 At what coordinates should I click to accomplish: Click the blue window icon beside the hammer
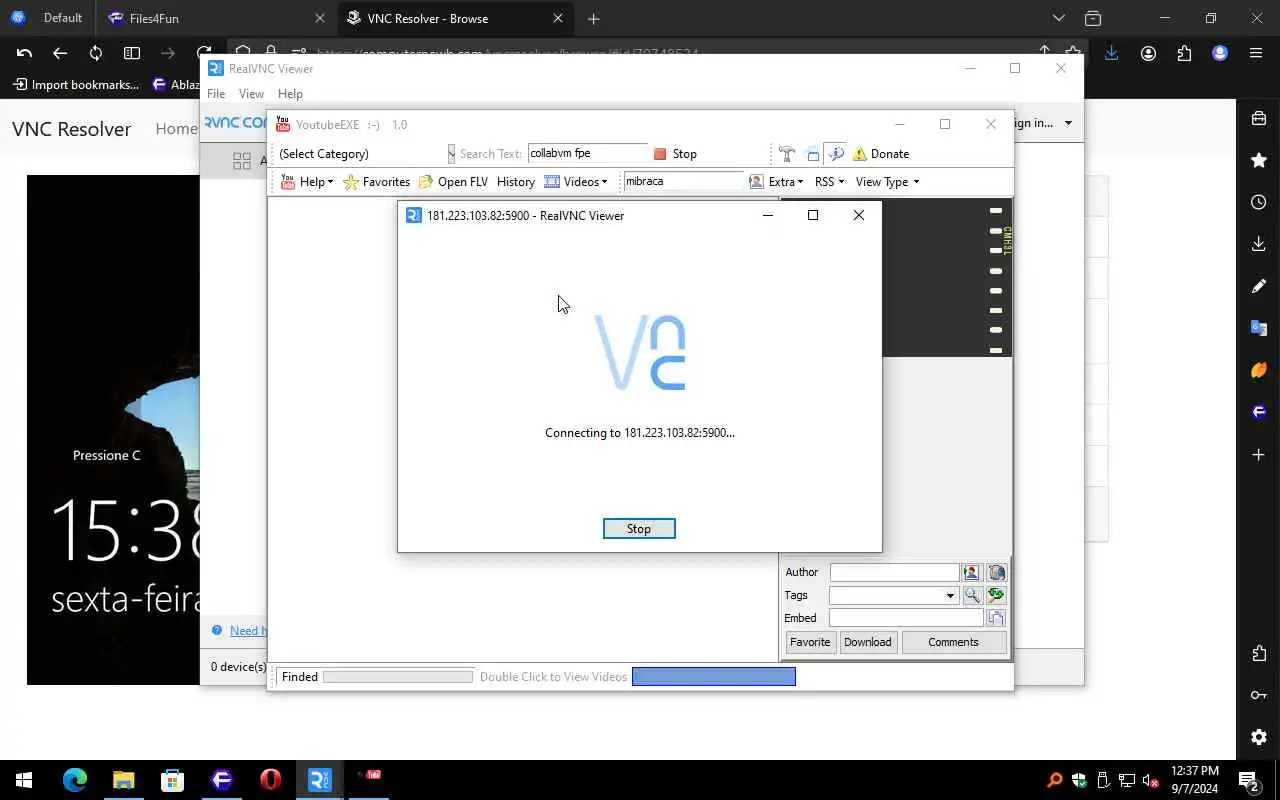812,154
